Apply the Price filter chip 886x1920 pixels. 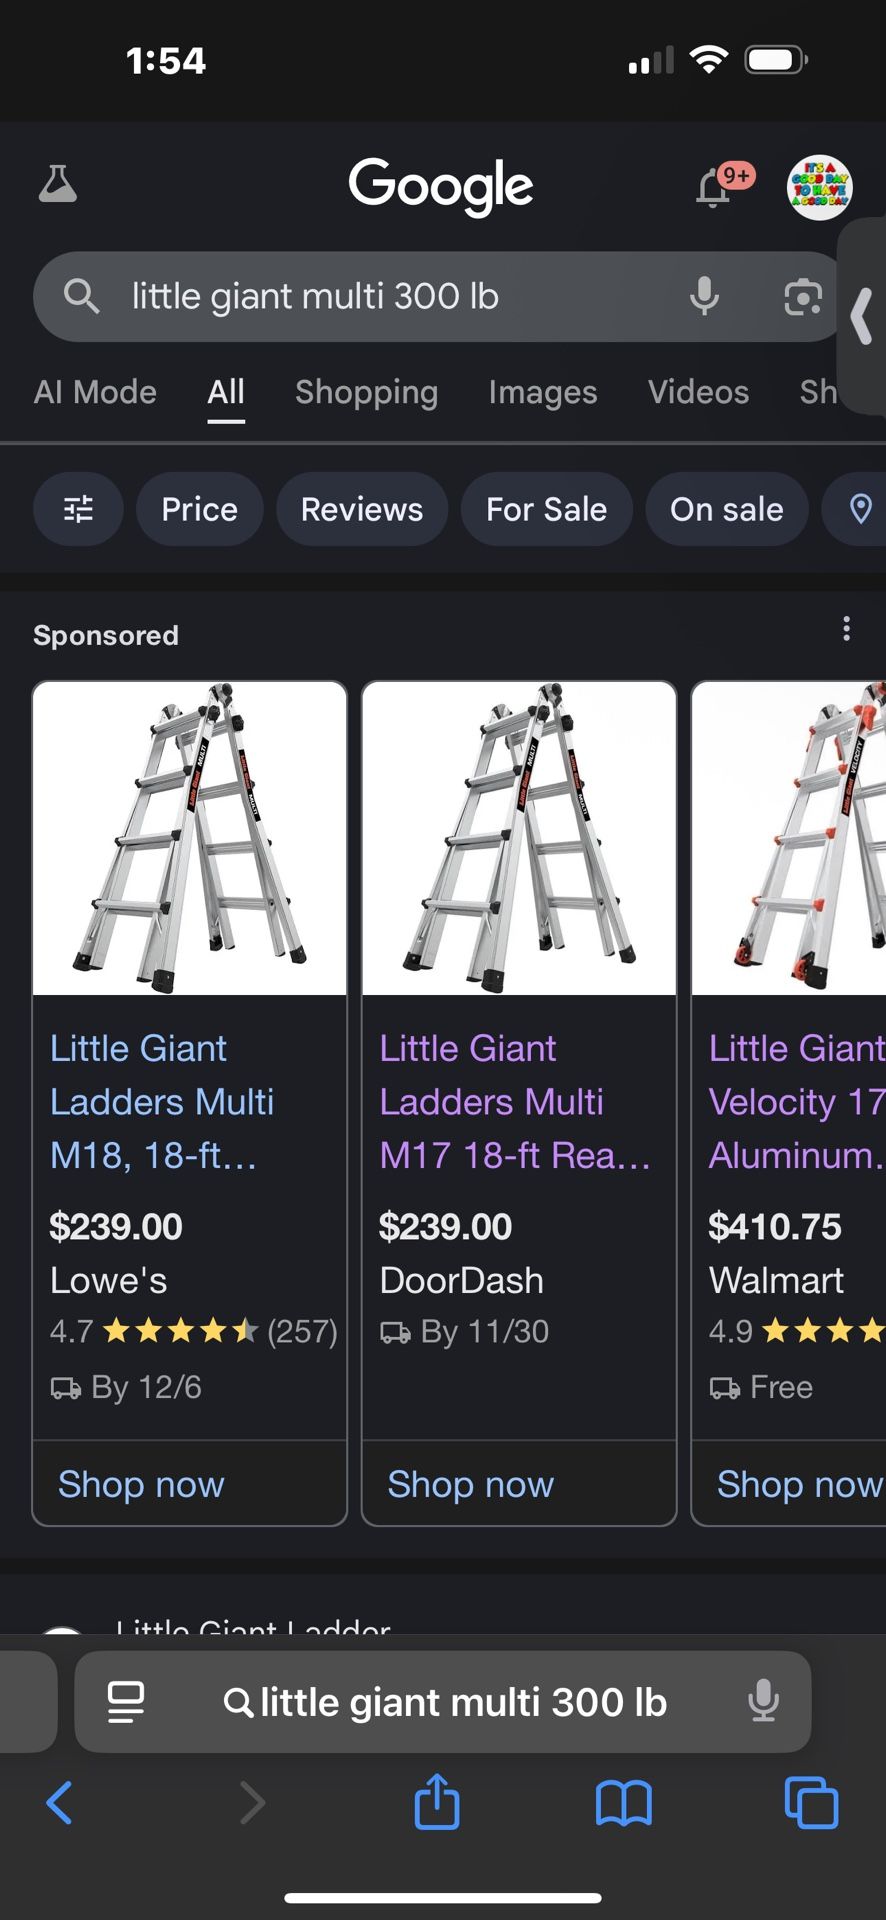tap(199, 509)
